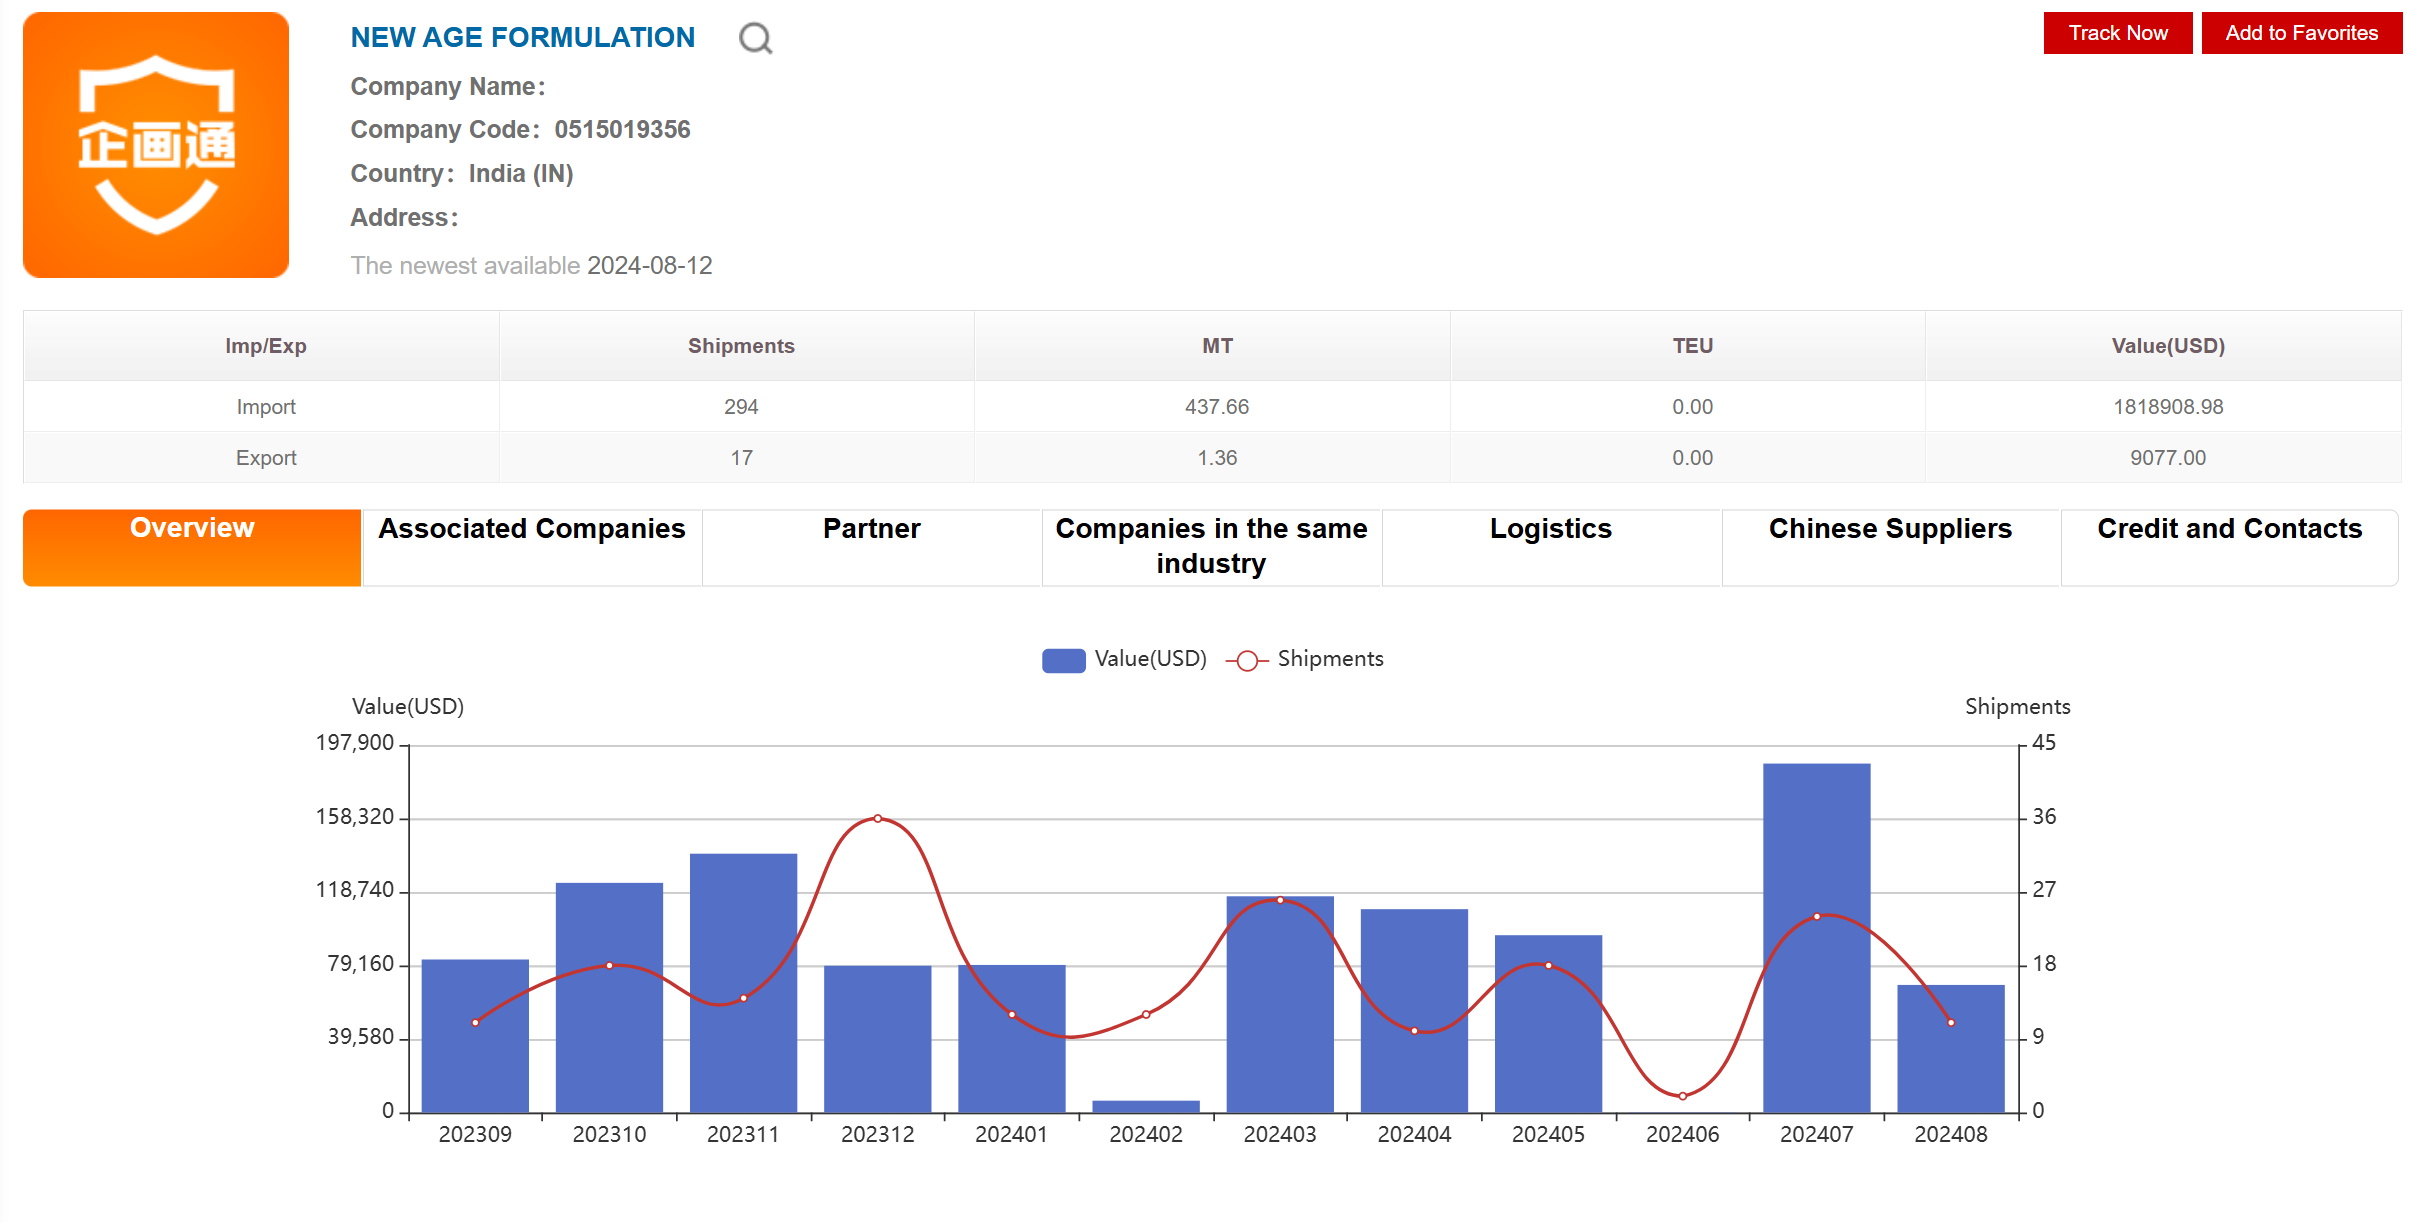This screenshot has height=1223, width=2420.
Task: Click the Country India (IN) text
Action: point(462,174)
